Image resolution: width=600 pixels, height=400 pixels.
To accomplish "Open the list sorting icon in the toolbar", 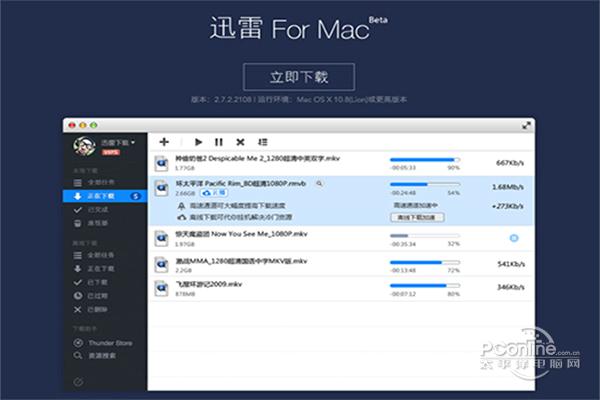I will point(262,142).
